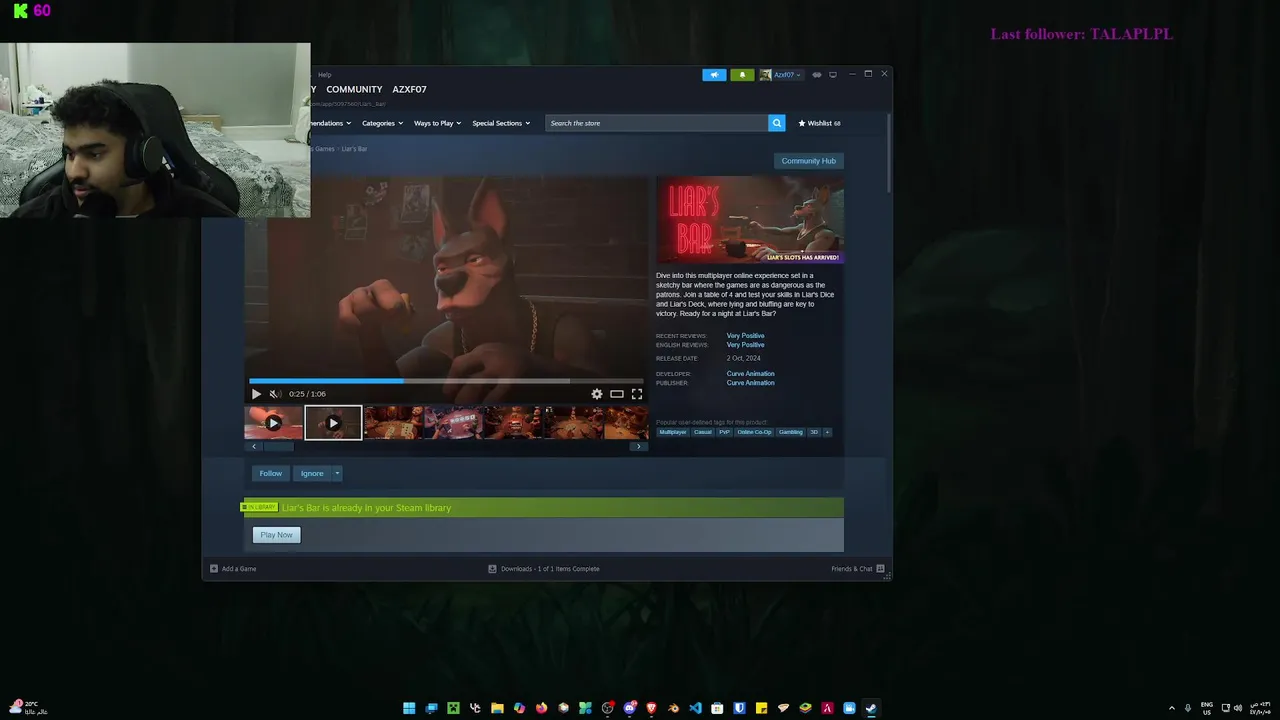The width and height of the screenshot is (1280, 720).
Task: Click the VR headset icon in title bar
Action: (x=817, y=75)
